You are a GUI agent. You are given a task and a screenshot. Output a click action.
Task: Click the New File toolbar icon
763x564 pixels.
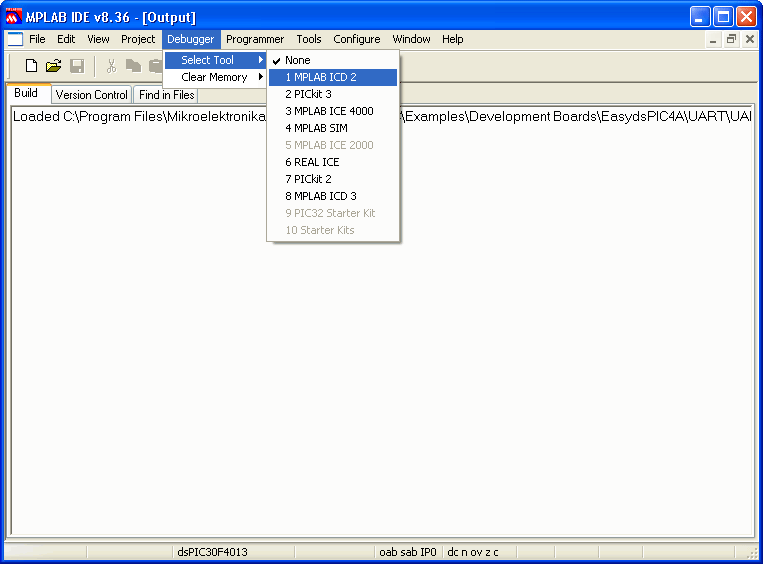(x=31, y=66)
